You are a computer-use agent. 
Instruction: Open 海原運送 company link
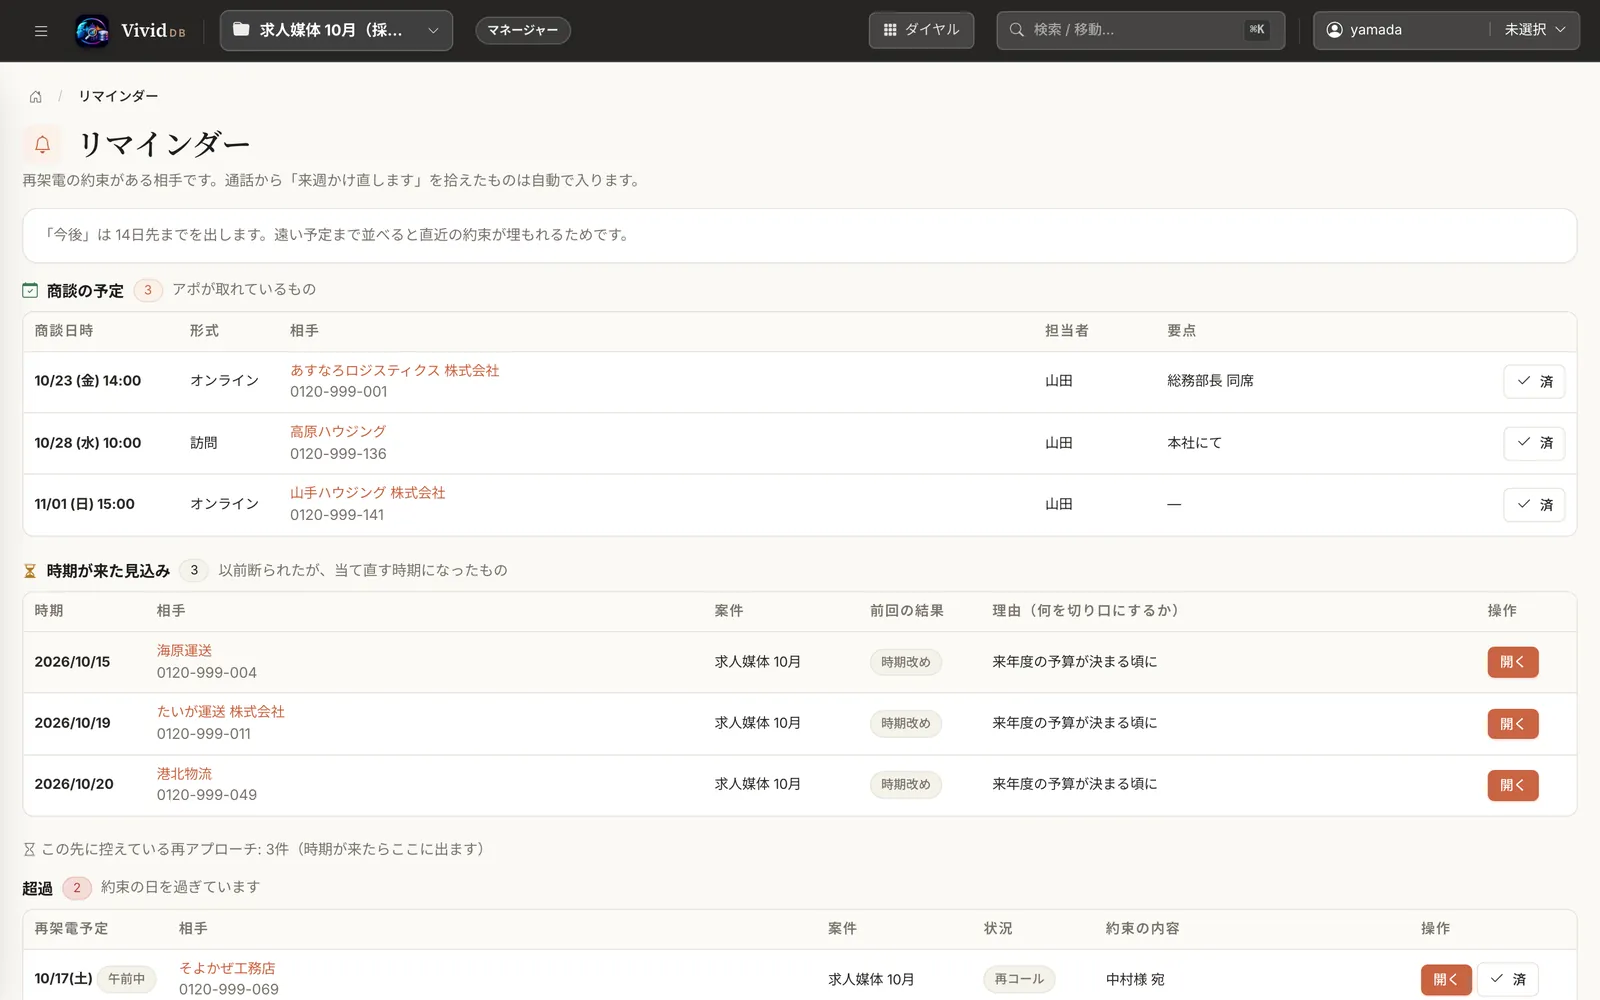click(x=185, y=650)
